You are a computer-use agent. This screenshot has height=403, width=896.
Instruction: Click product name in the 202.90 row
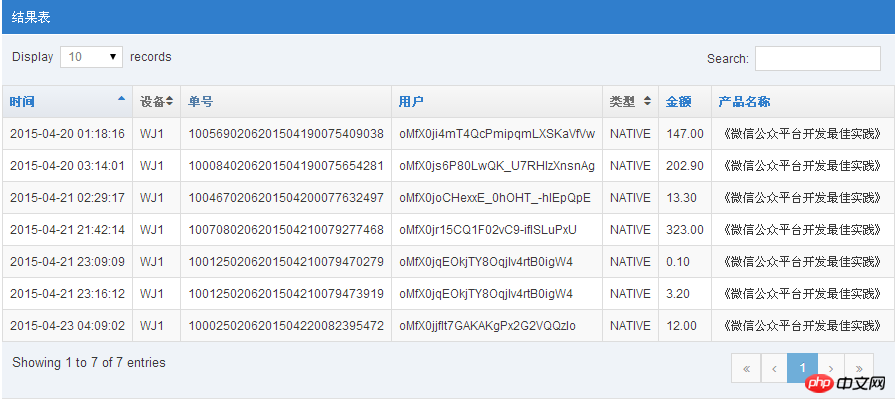803,166
